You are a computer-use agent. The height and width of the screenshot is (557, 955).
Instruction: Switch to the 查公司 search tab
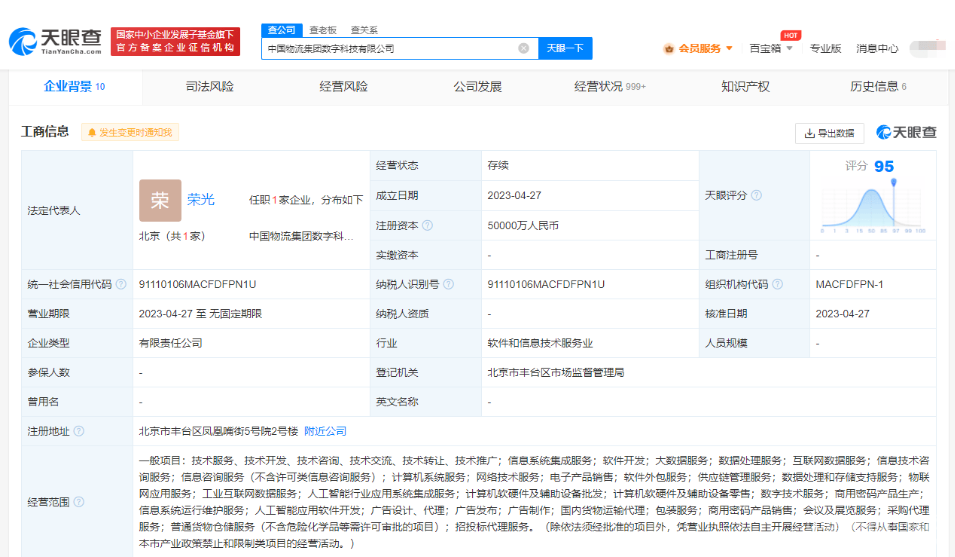(282, 30)
